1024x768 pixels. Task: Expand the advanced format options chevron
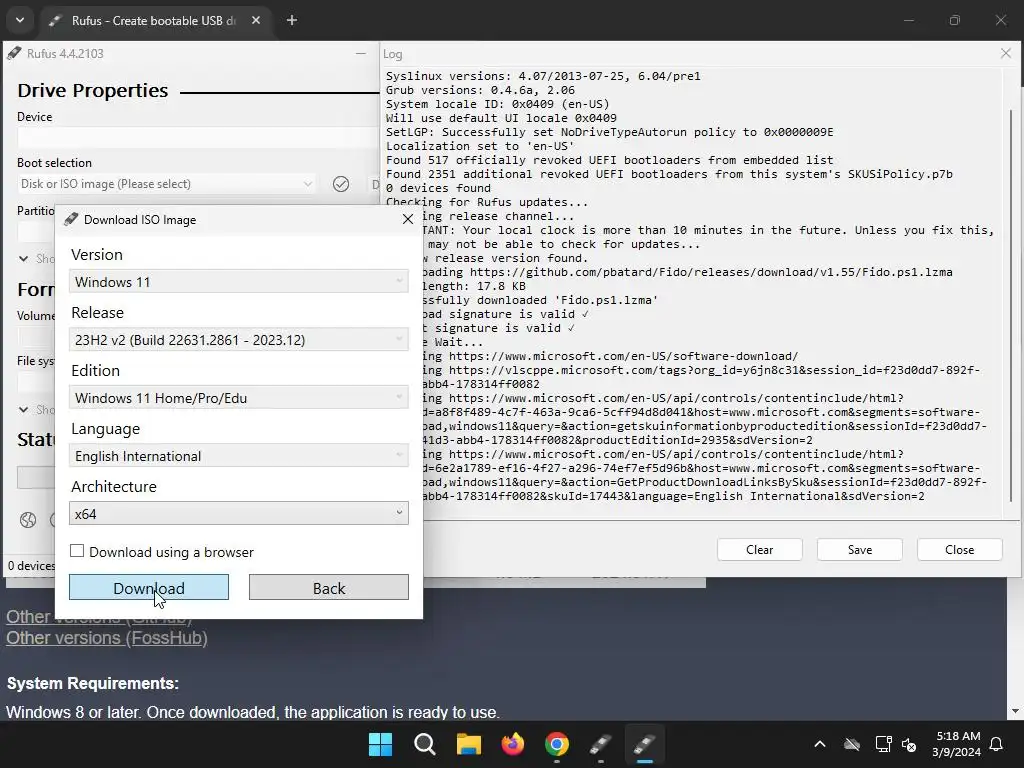pos(24,409)
